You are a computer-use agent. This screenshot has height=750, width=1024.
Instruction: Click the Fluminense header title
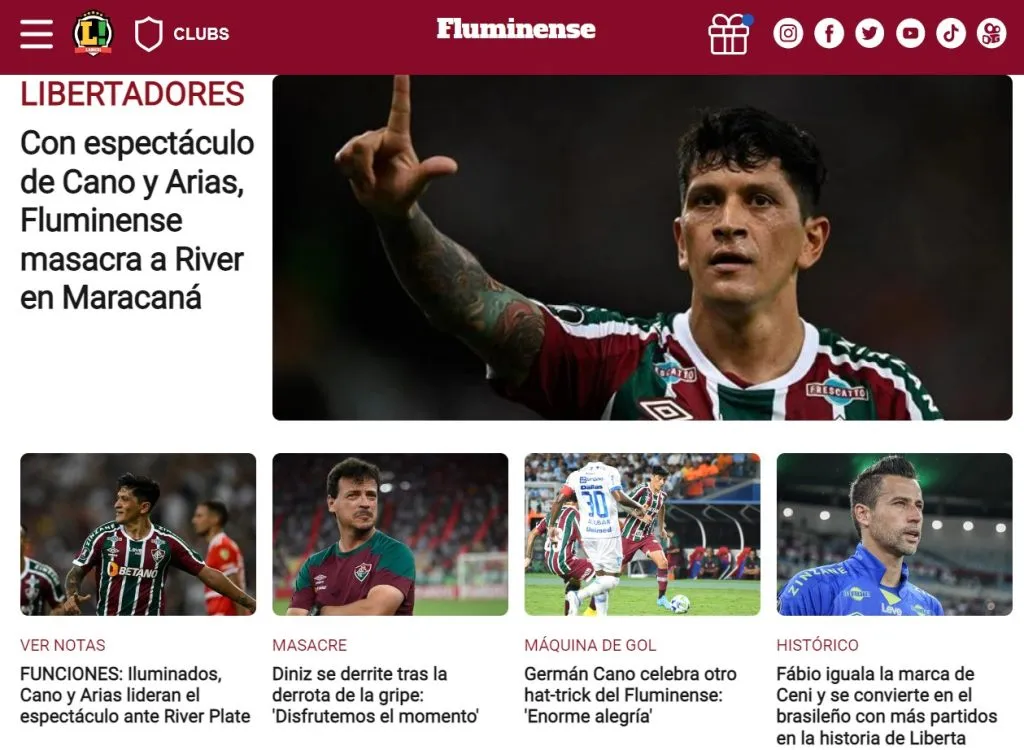pos(516,29)
